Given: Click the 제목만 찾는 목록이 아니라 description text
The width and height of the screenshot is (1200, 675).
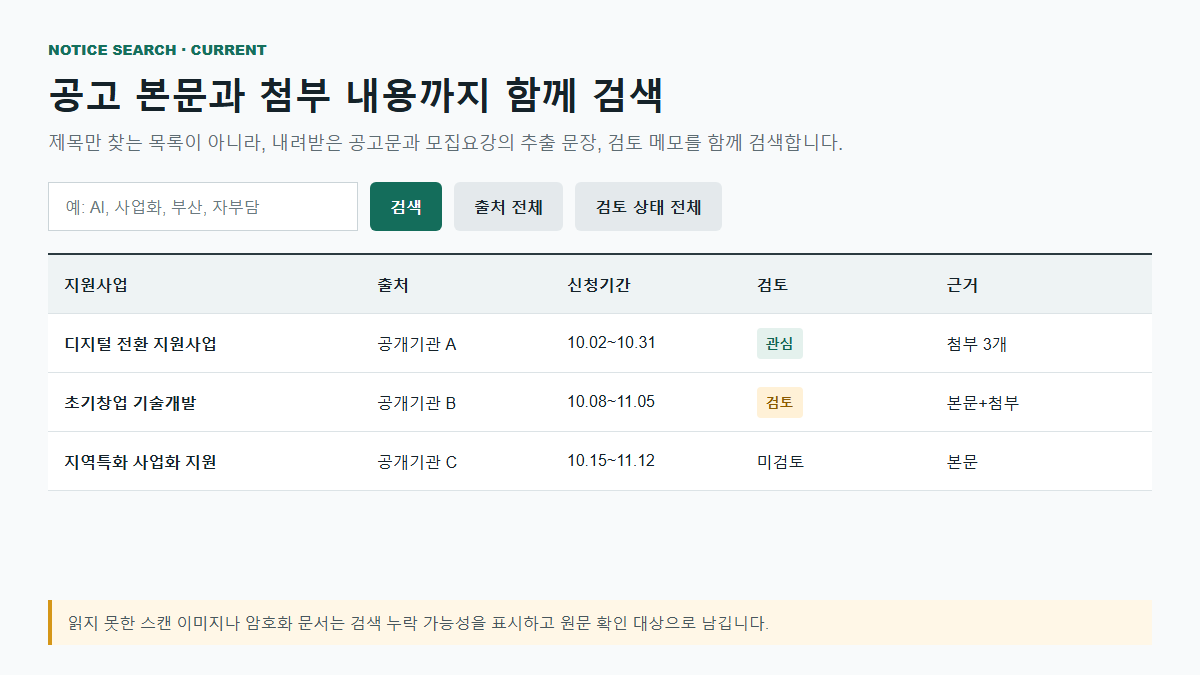Looking at the screenshot, I should (446, 142).
